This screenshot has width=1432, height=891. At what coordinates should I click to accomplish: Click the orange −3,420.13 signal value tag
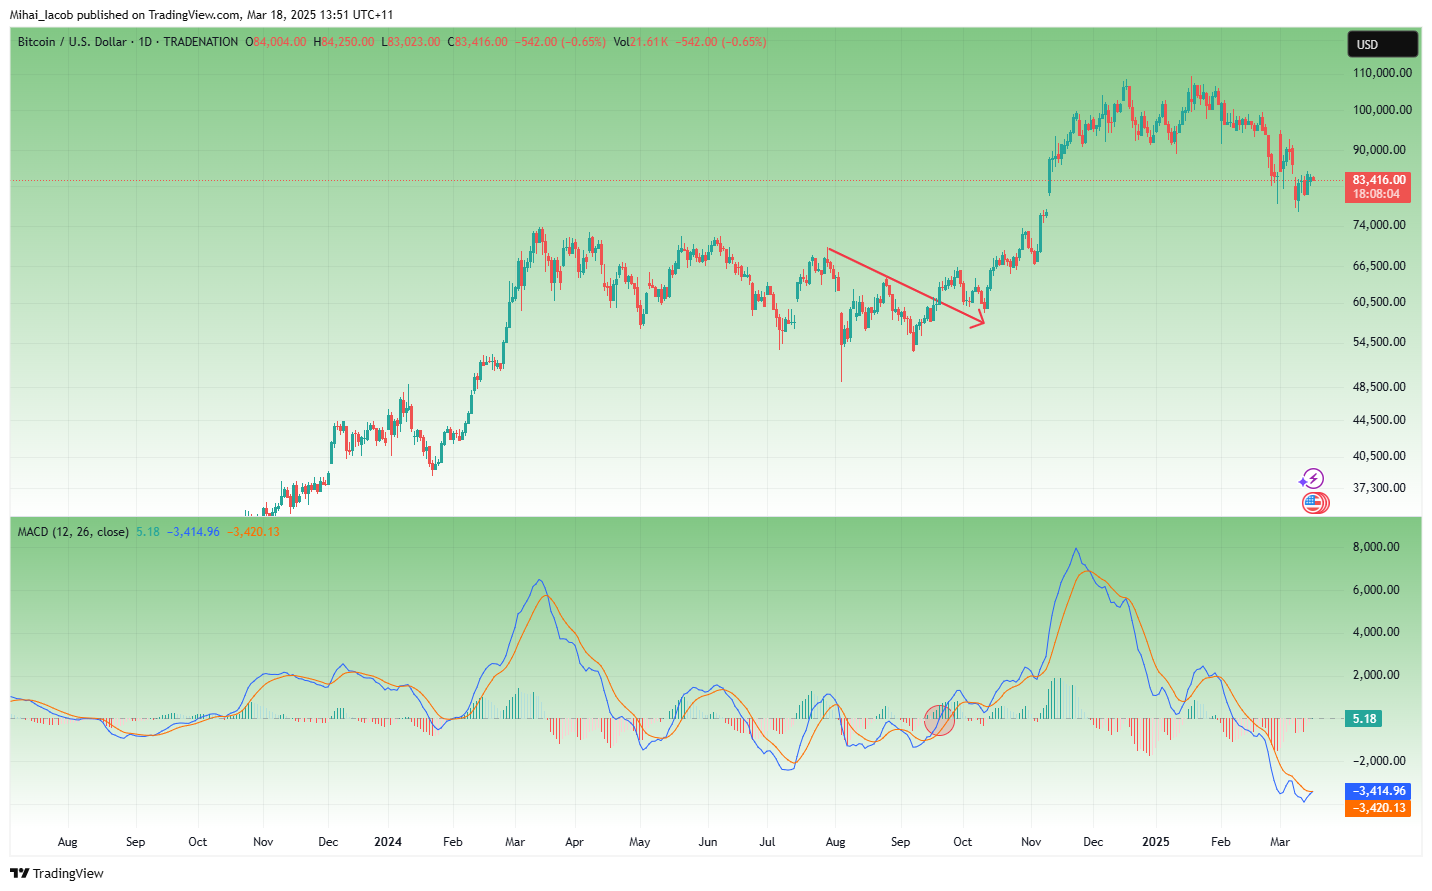pos(1379,808)
